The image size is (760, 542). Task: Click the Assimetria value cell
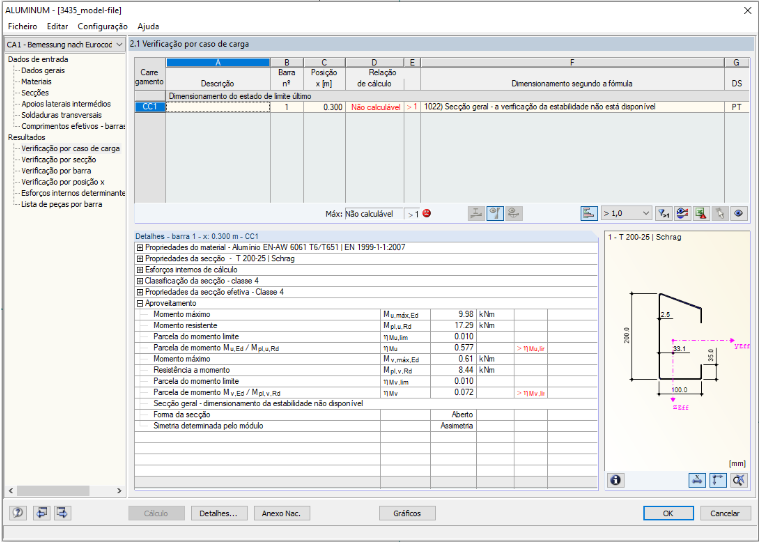453,426
